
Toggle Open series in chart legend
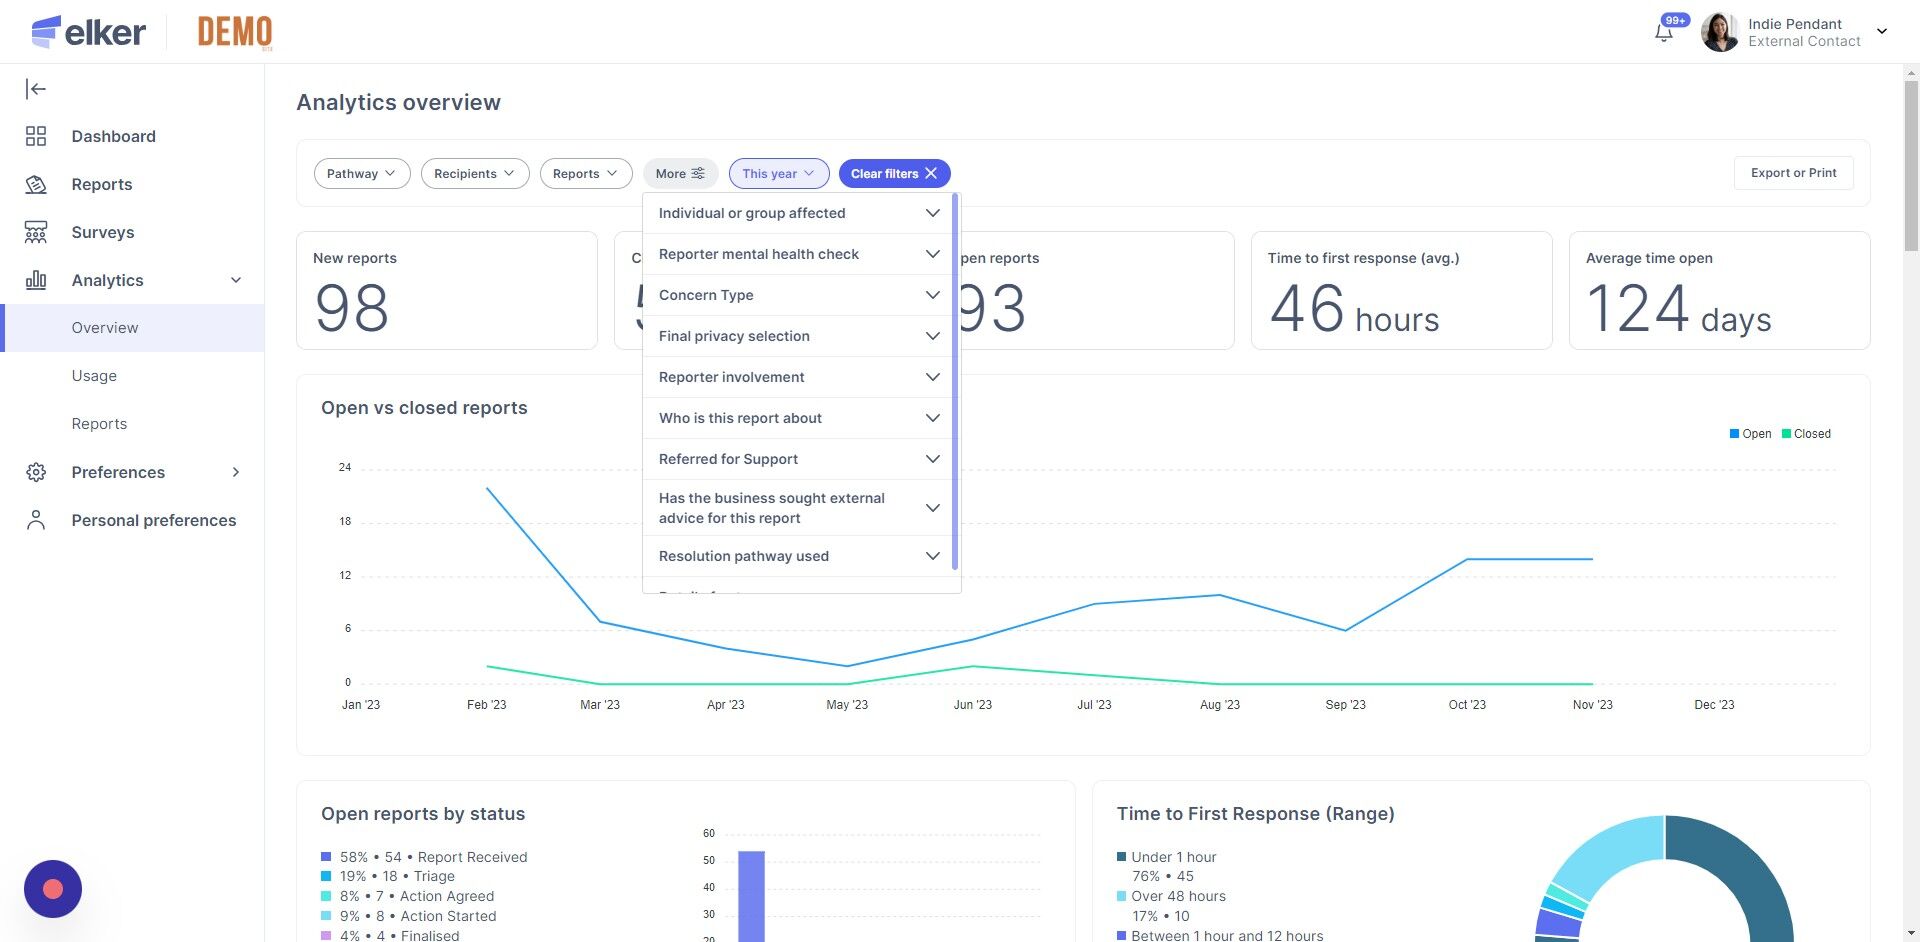coord(1750,434)
